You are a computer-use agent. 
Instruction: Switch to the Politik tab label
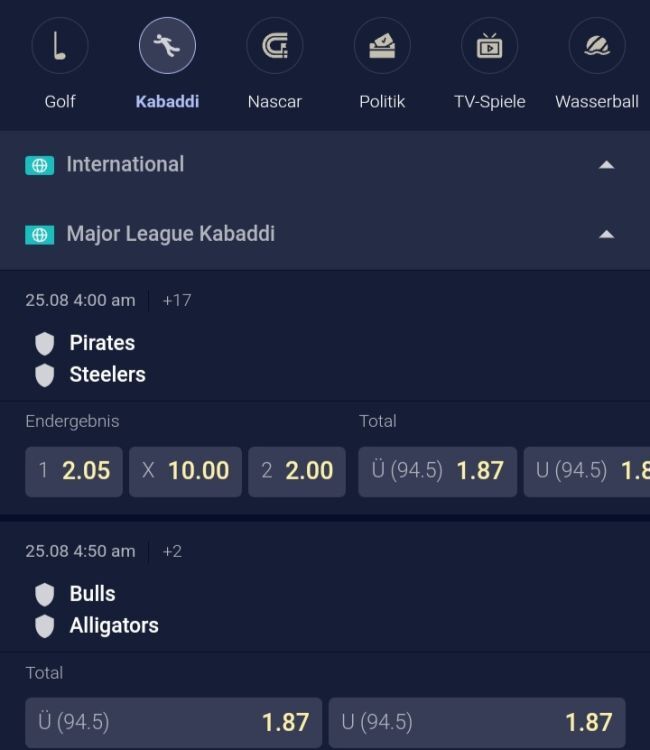click(x=382, y=101)
